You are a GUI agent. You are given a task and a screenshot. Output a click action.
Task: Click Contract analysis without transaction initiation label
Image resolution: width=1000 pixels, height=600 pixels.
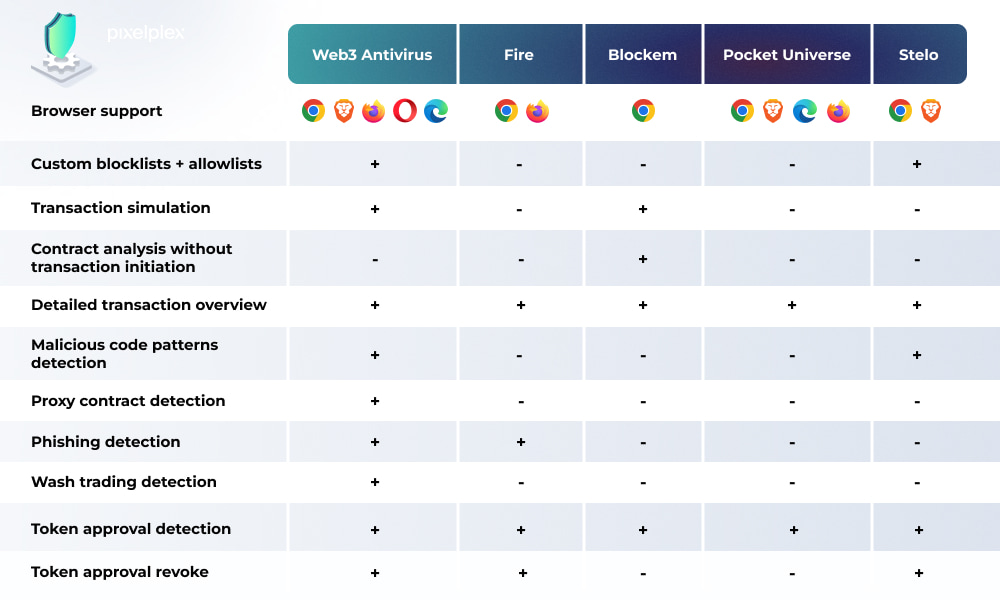pos(131,258)
